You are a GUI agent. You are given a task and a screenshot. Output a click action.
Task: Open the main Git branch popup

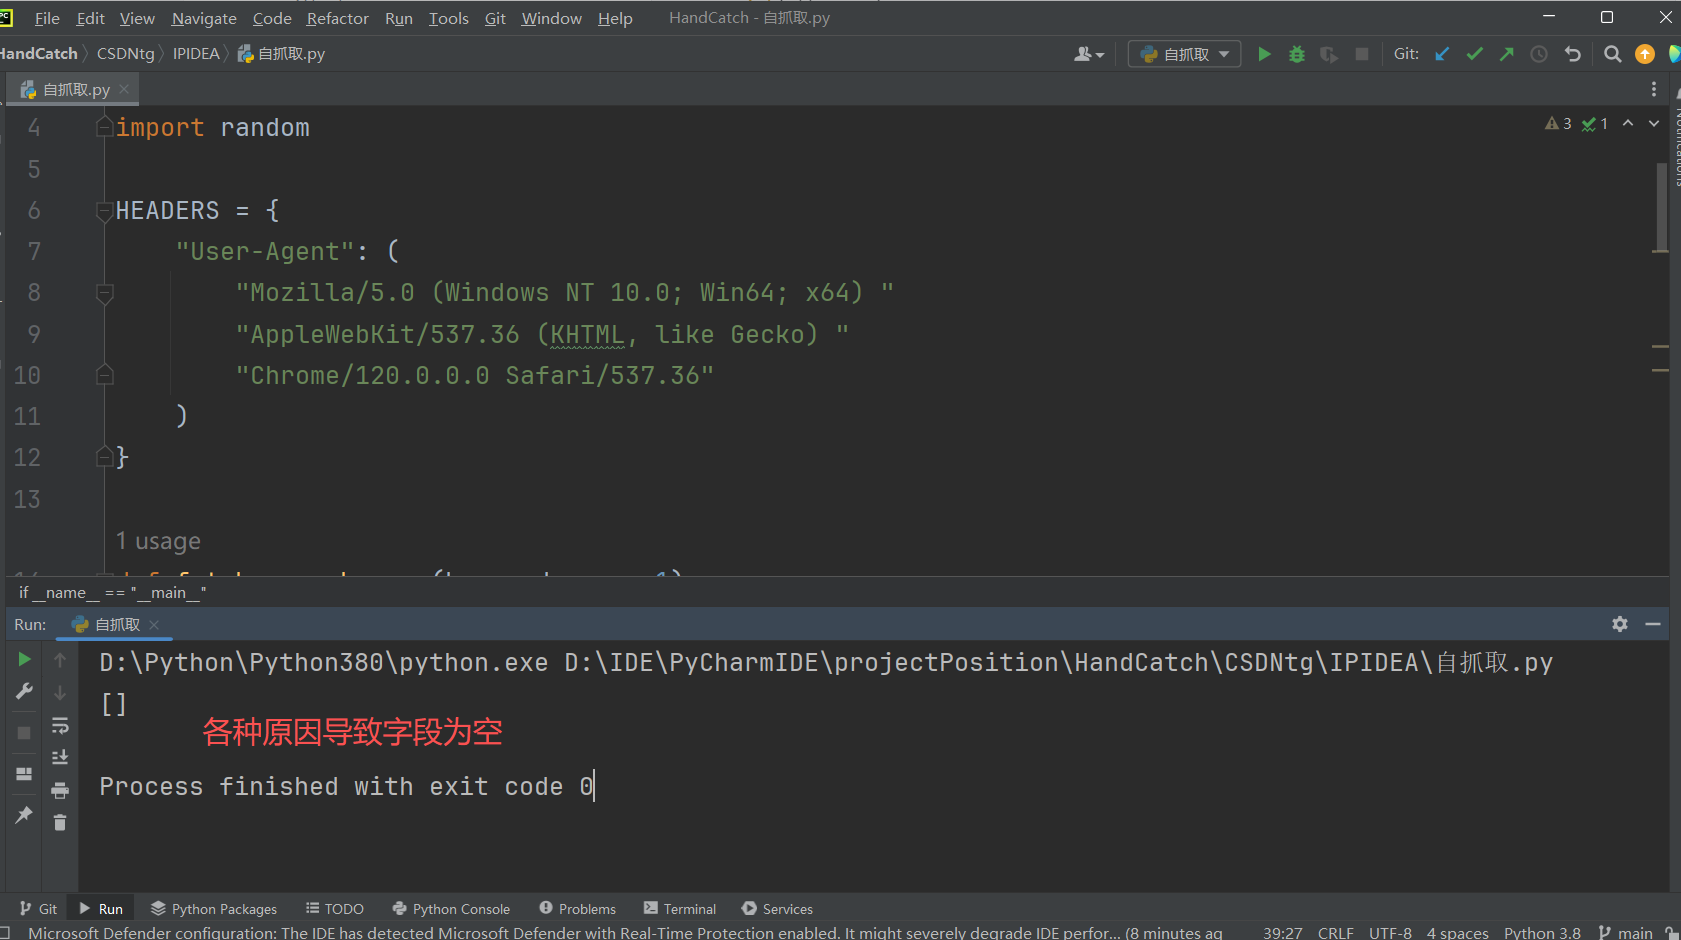click(x=1626, y=932)
